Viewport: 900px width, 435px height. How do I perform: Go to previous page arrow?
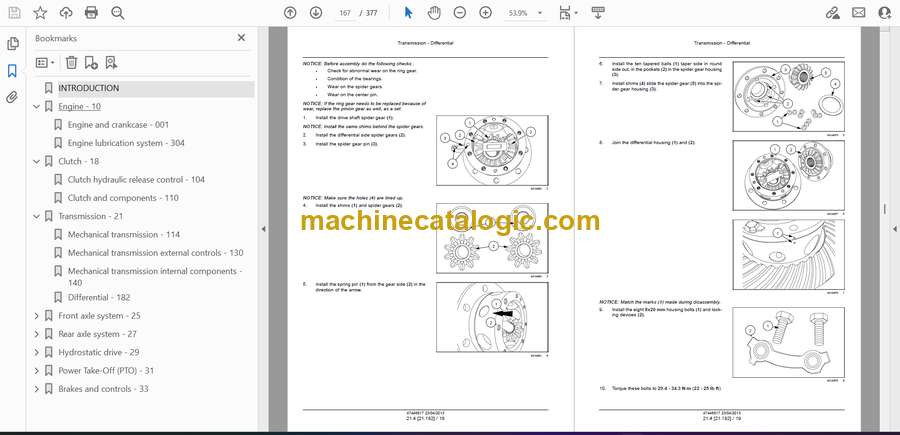(x=290, y=13)
